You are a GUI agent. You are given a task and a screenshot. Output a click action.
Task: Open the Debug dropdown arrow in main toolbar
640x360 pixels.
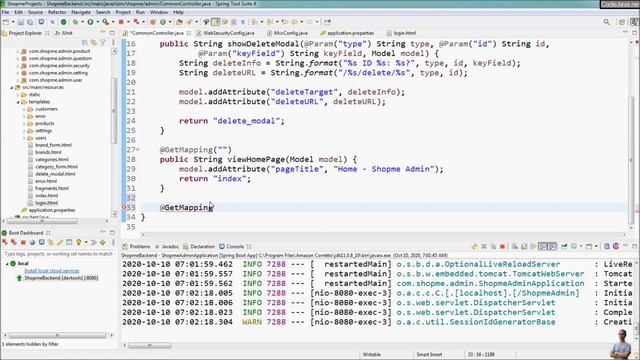point(82,22)
